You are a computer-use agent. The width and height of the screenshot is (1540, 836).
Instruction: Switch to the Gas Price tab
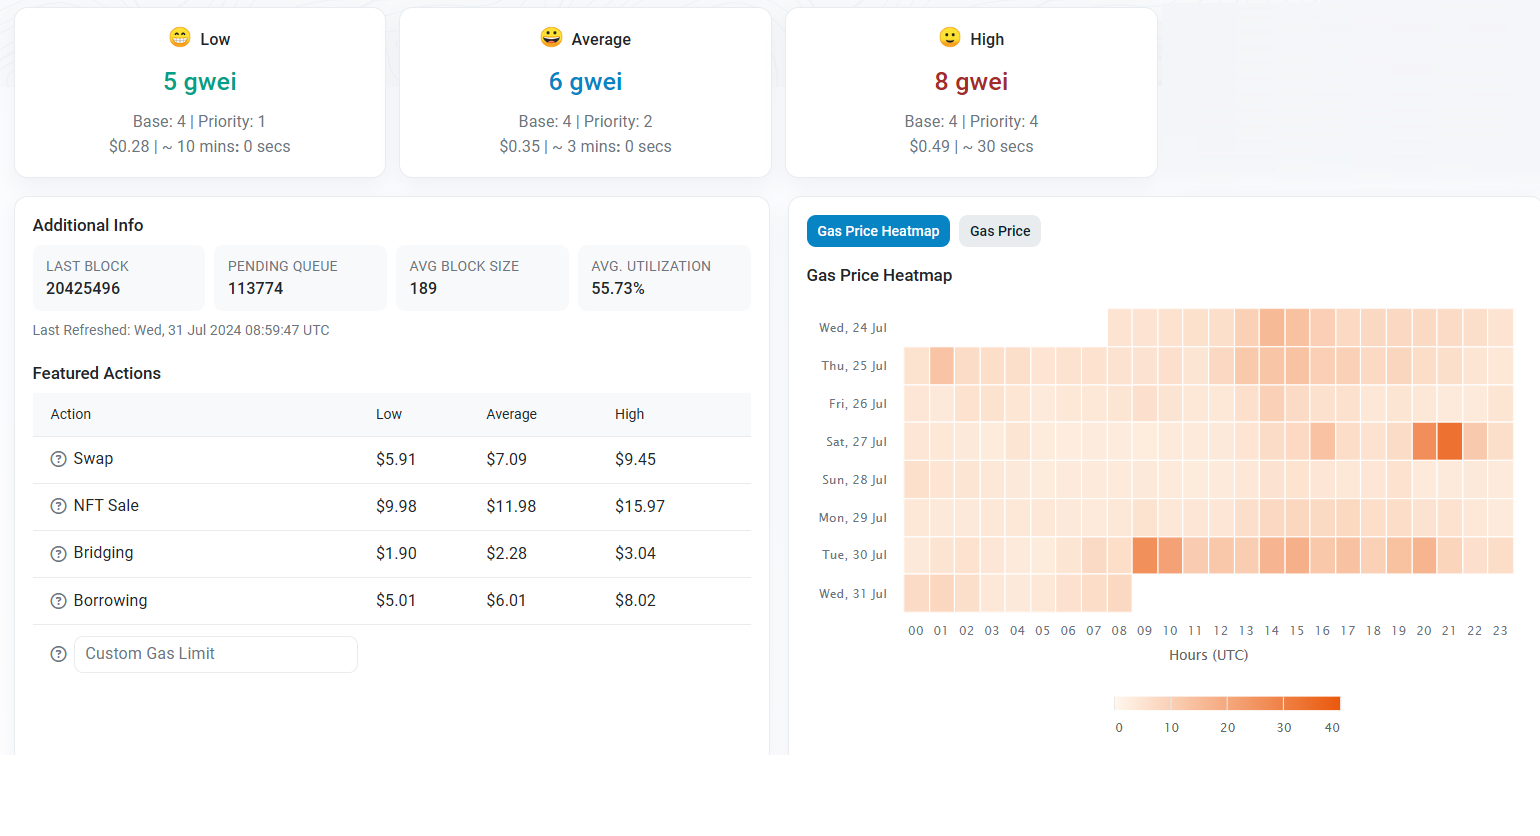1000,231
